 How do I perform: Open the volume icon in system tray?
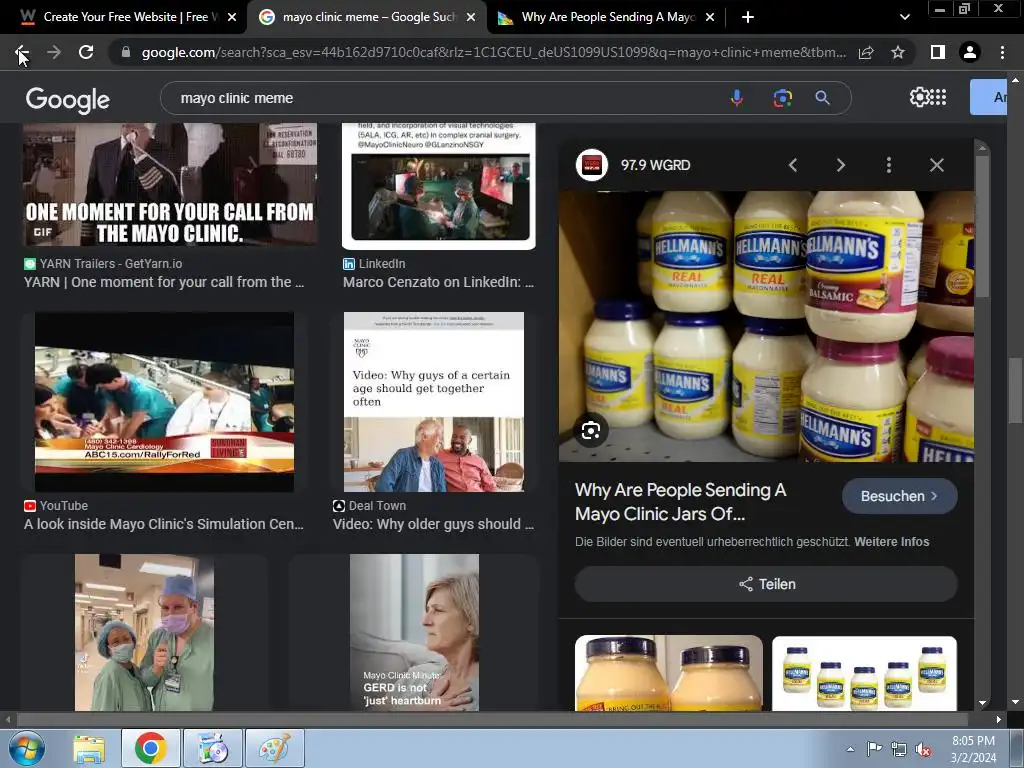[x=923, y=750]
